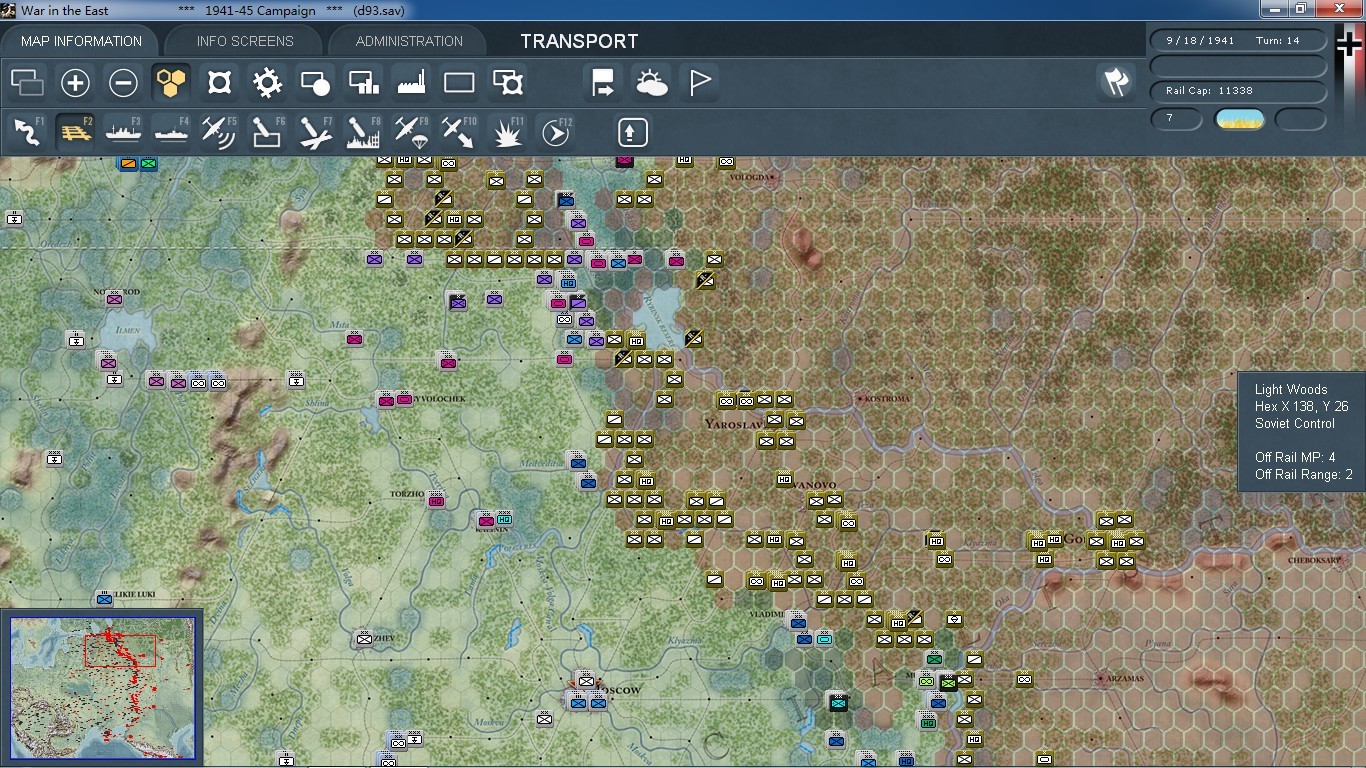Toggle the factory display icon
1366x768 pixels.
[411, 83]
